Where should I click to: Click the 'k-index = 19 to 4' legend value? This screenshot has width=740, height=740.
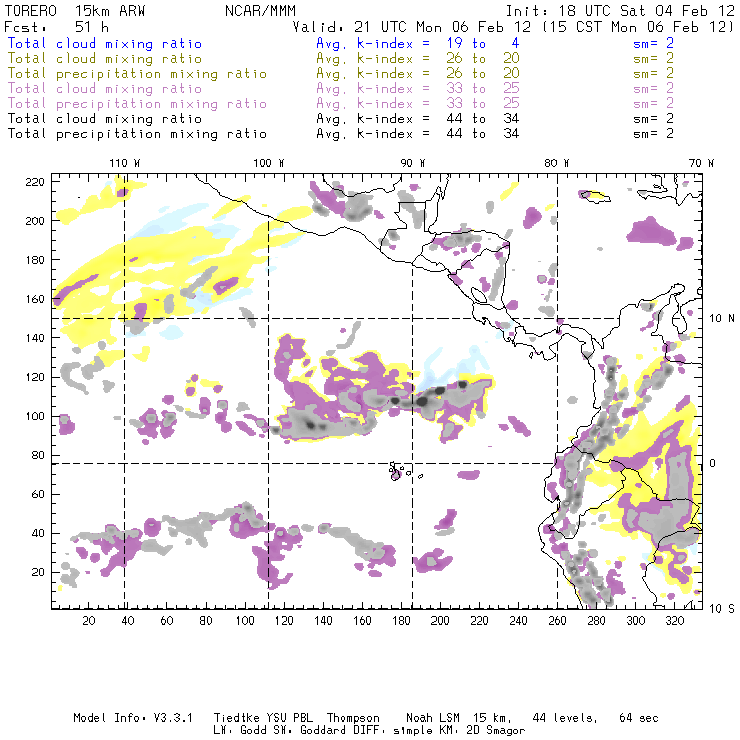[x=438, y=43]
